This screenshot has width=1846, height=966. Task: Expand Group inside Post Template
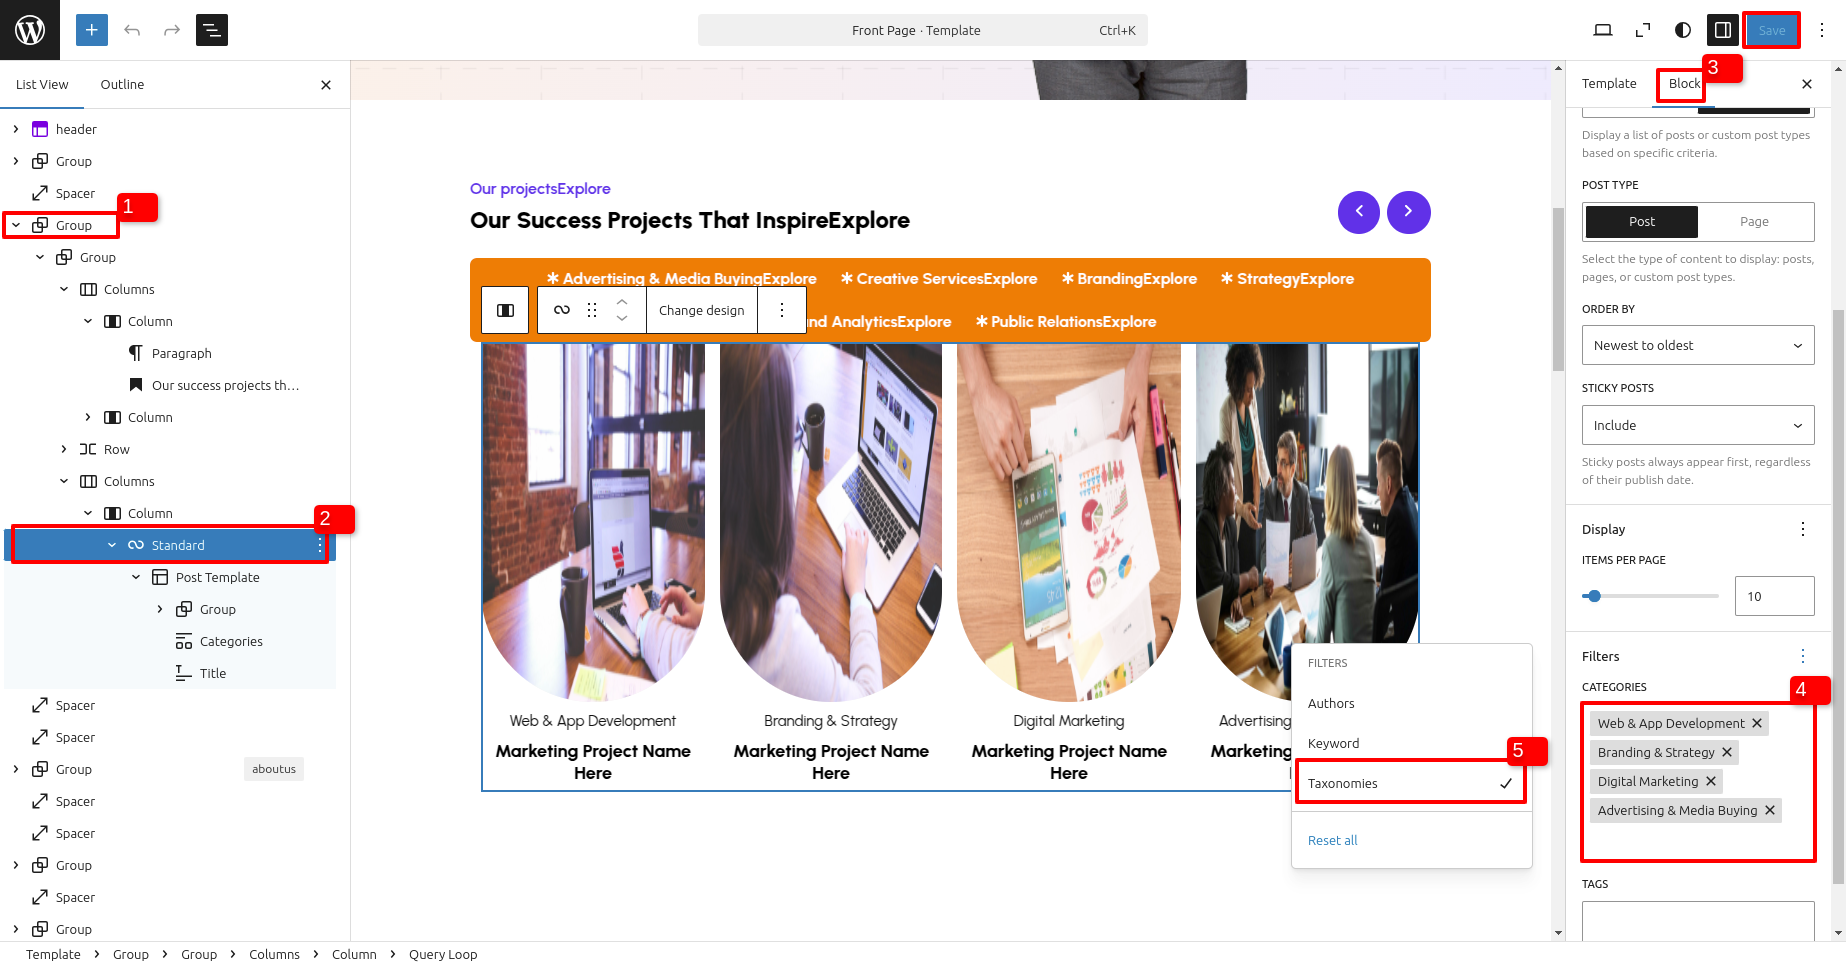[x=160, y=609]
